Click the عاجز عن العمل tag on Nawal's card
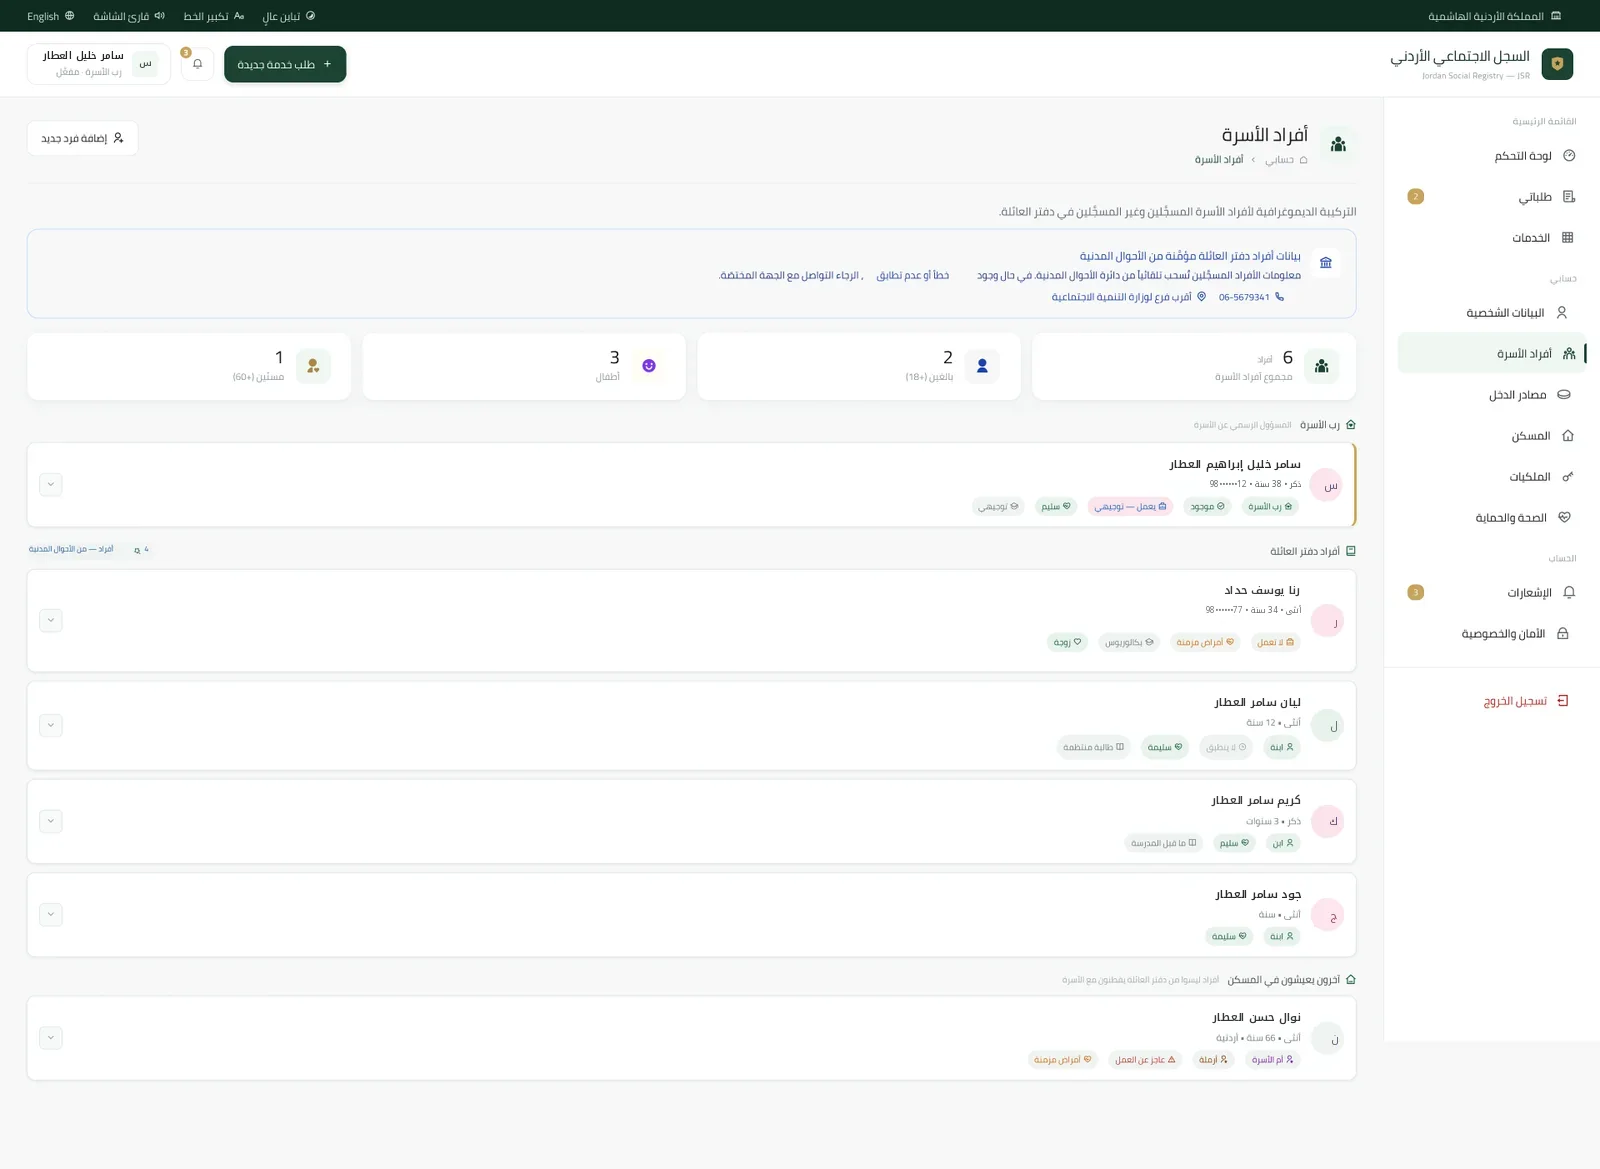Screen dimensions: 1600x1169 (1146, 1060)
